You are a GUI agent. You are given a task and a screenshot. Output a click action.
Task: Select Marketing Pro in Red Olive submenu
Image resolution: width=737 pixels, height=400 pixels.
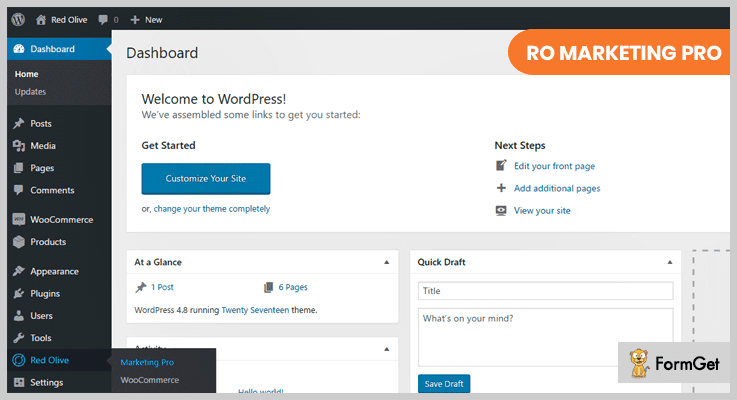pos(147,362)
